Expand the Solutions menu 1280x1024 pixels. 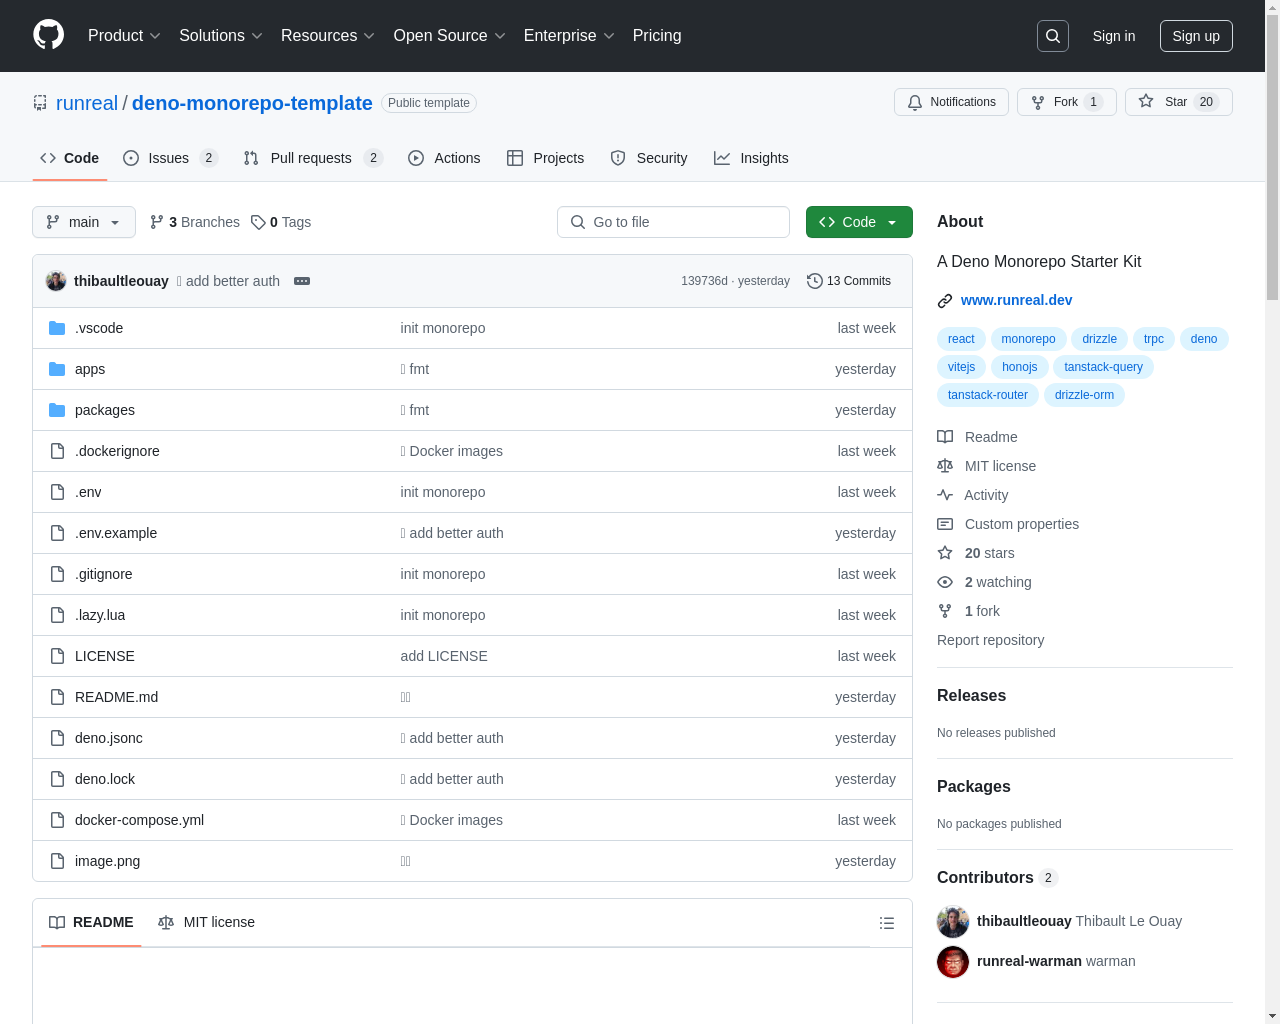click(x=221, y=36)
